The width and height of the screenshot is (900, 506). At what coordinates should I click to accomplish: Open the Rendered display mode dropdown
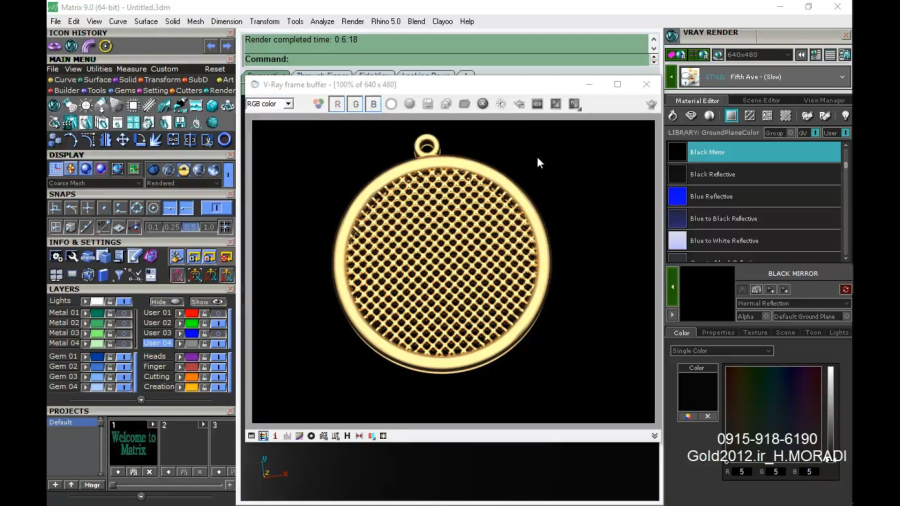click(183, 183)
